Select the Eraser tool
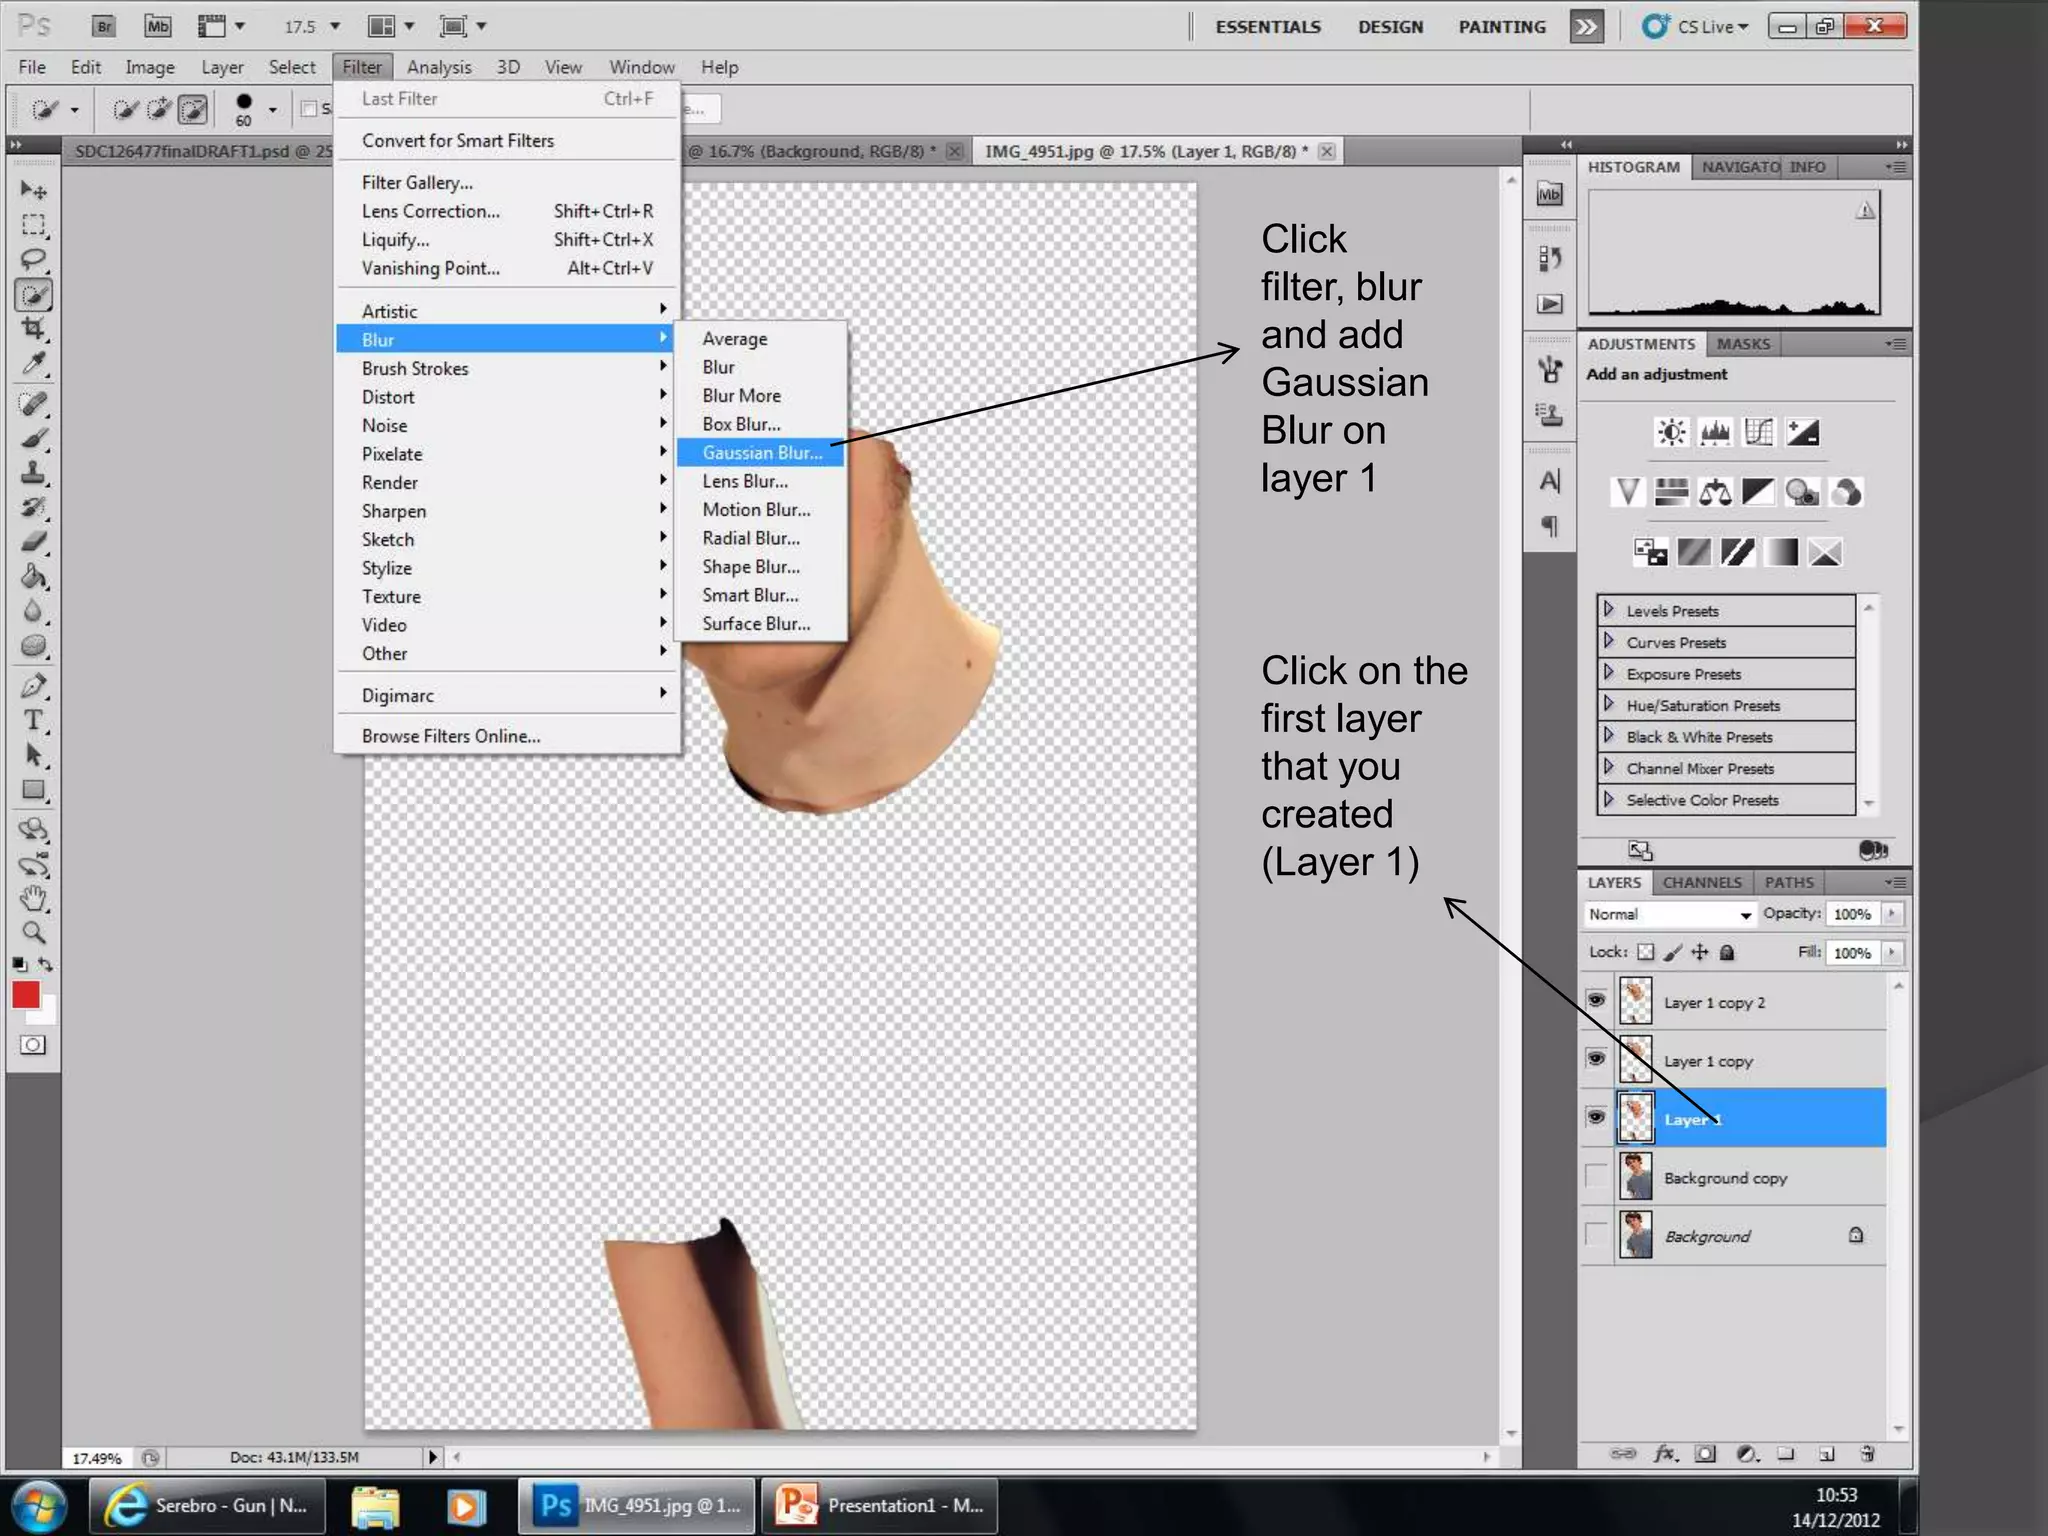Viewport: 2048px width, 1536px height. (33, 542)
